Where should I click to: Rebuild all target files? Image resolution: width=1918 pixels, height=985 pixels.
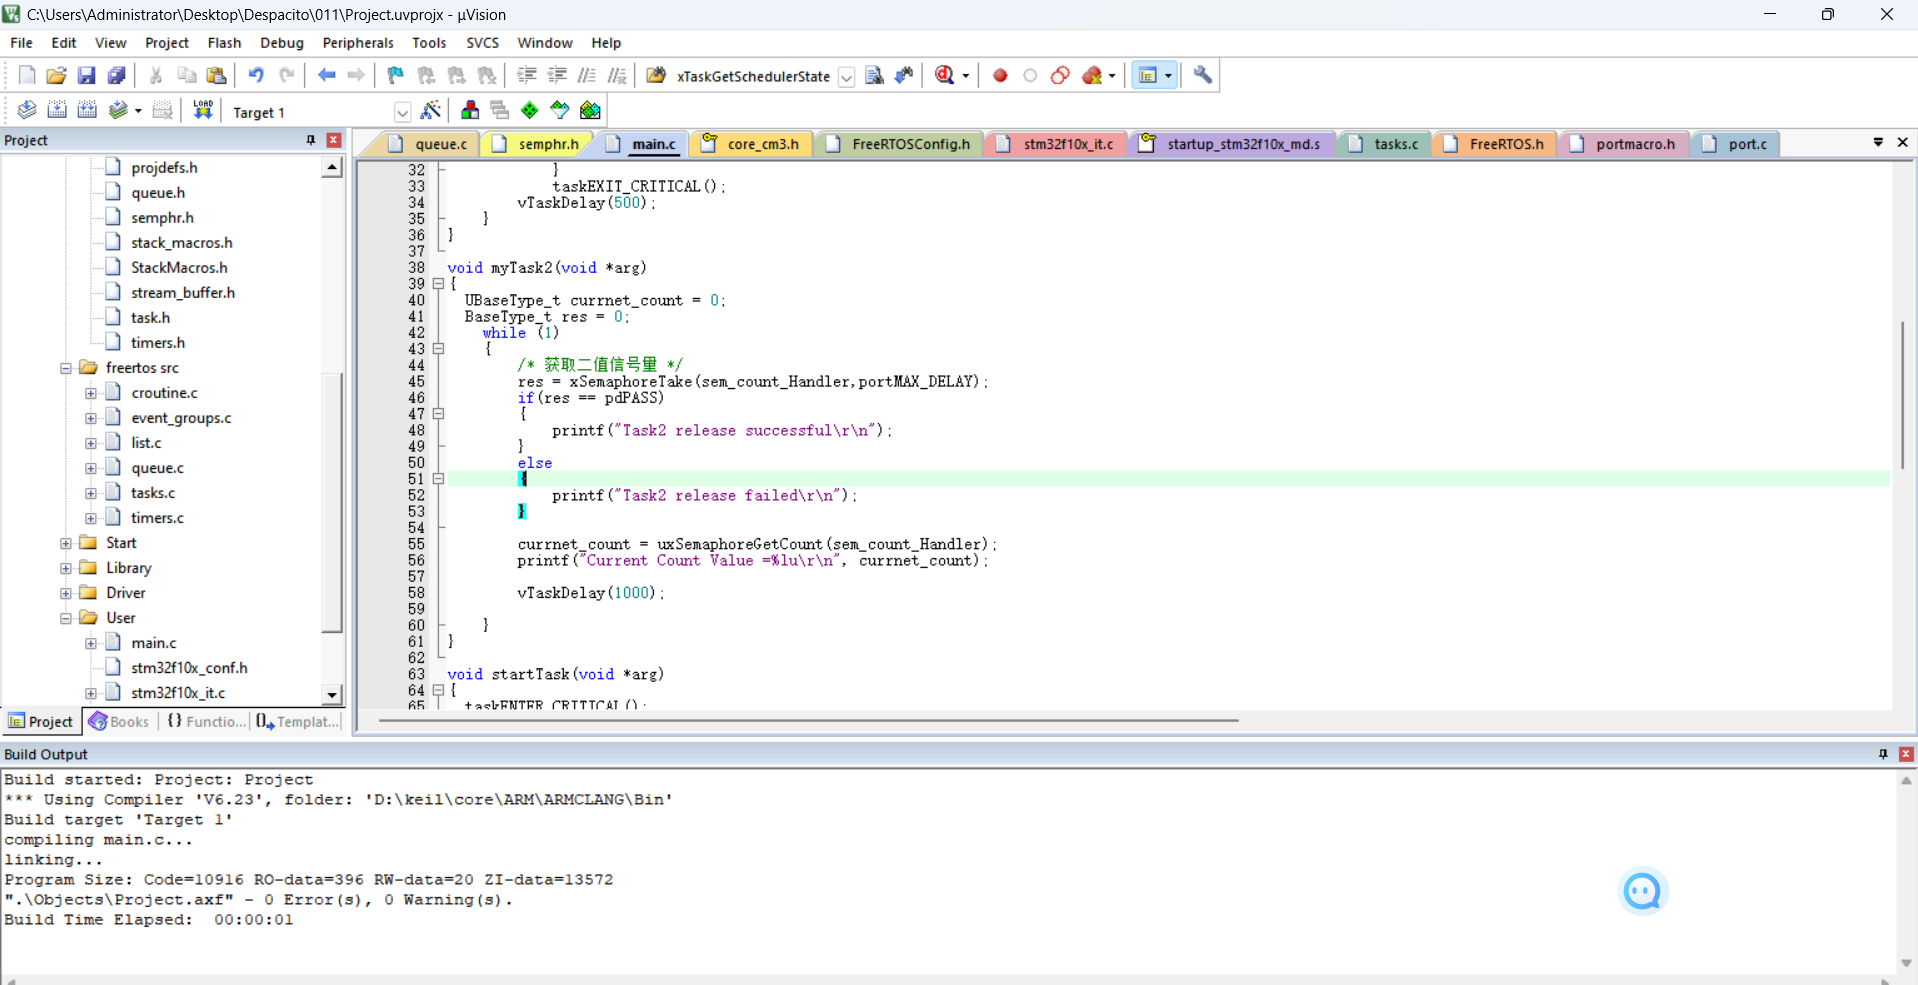[87, 110]
